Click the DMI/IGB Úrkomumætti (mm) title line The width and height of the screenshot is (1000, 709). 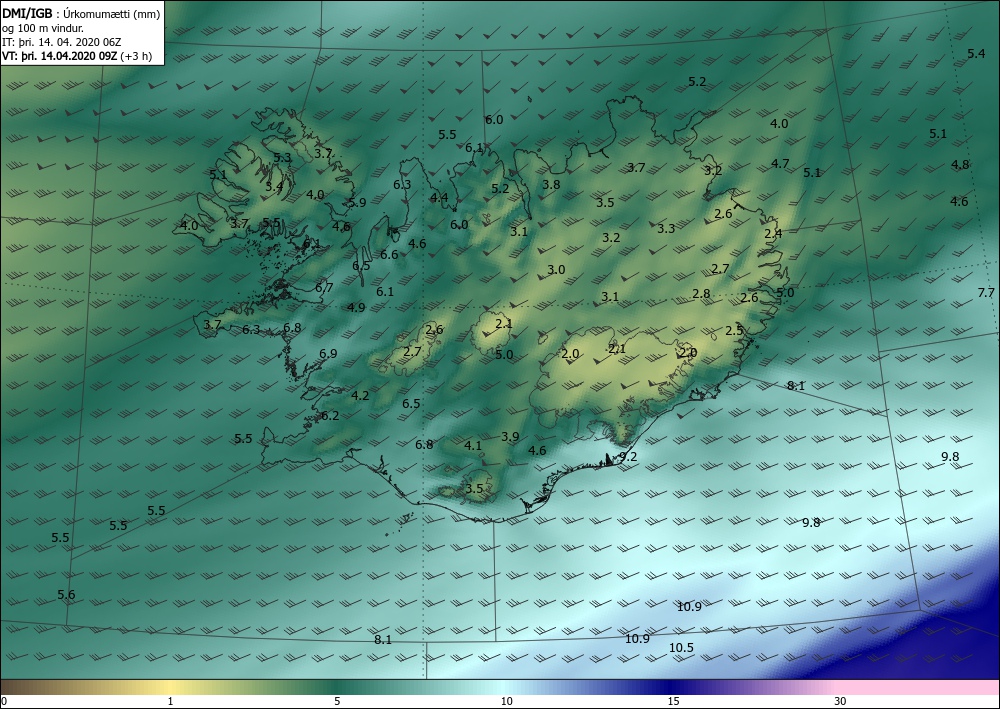[81, 13]
